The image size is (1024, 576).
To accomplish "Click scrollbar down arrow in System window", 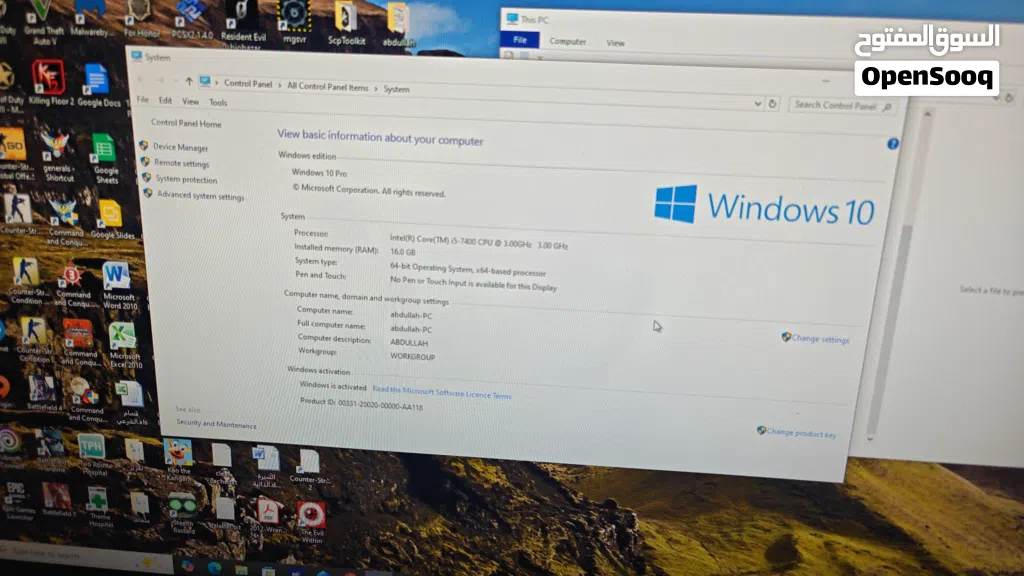I will click(x=869, y=439).
